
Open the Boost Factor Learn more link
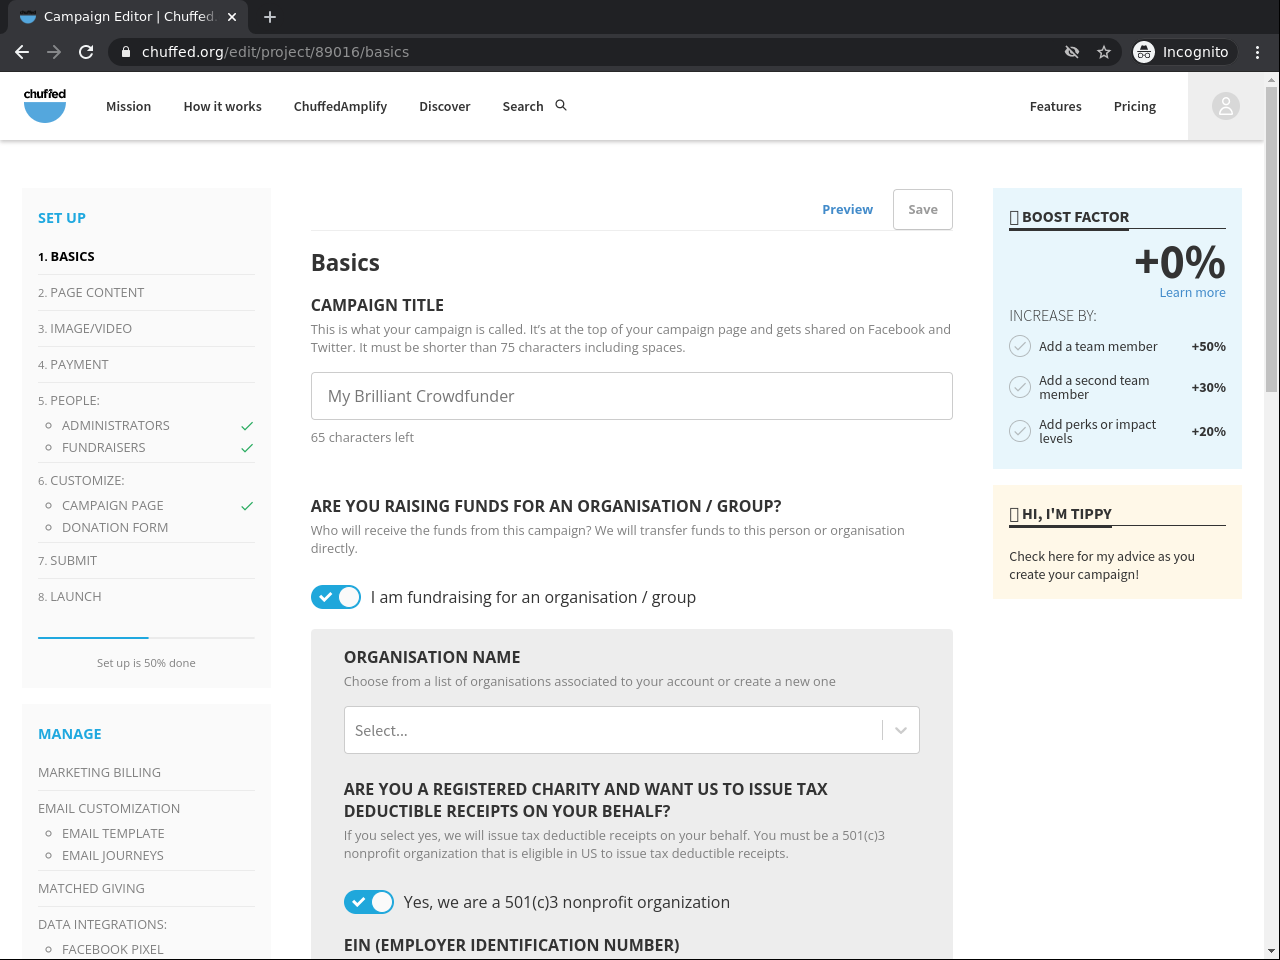tap(1192, 293)
